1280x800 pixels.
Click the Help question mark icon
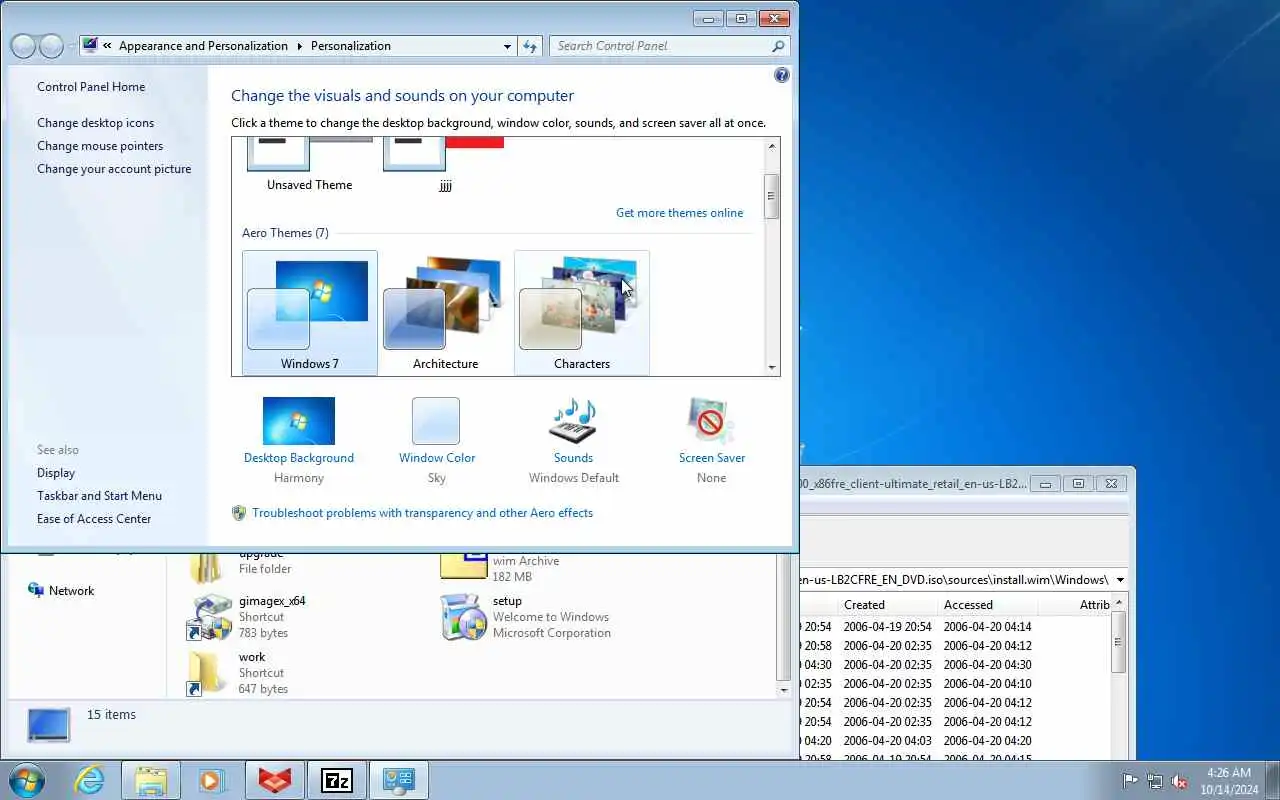pos(782,75)
